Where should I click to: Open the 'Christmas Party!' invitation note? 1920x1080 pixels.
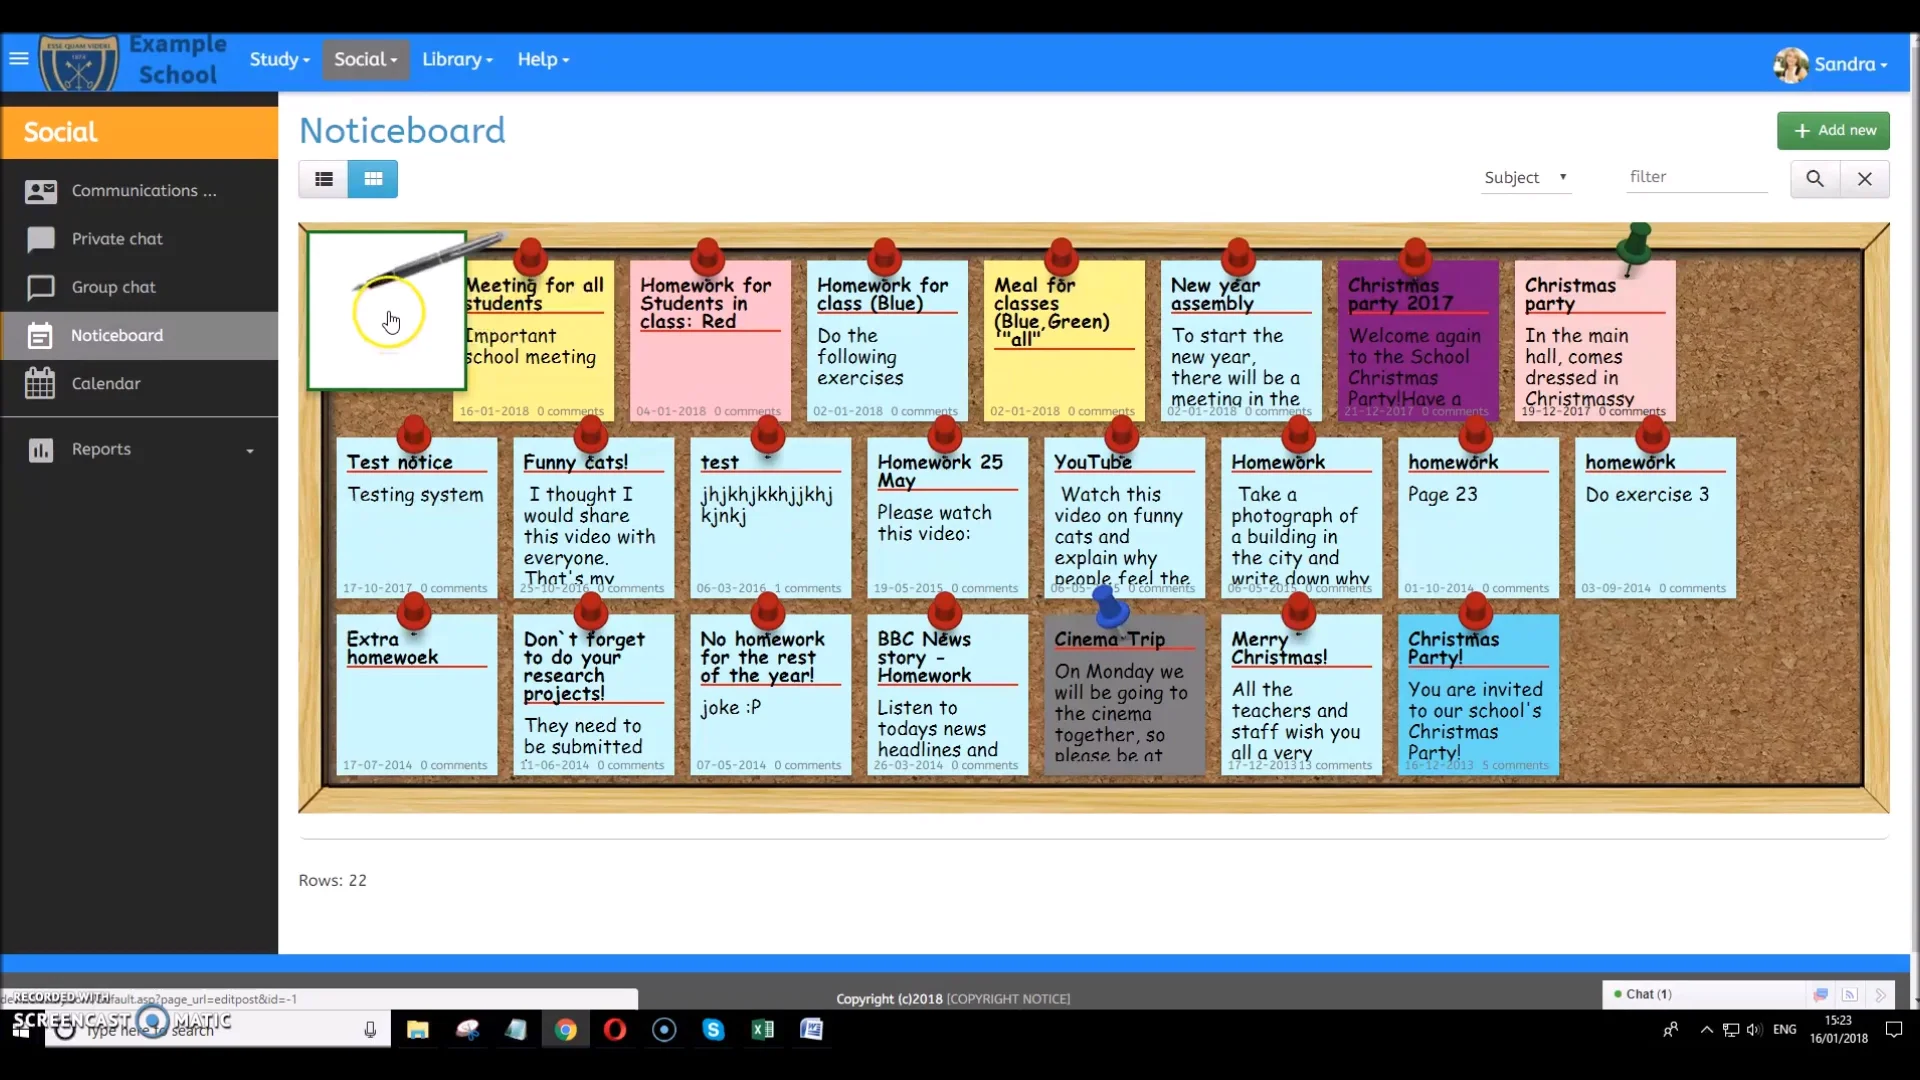pos(1478,695)
